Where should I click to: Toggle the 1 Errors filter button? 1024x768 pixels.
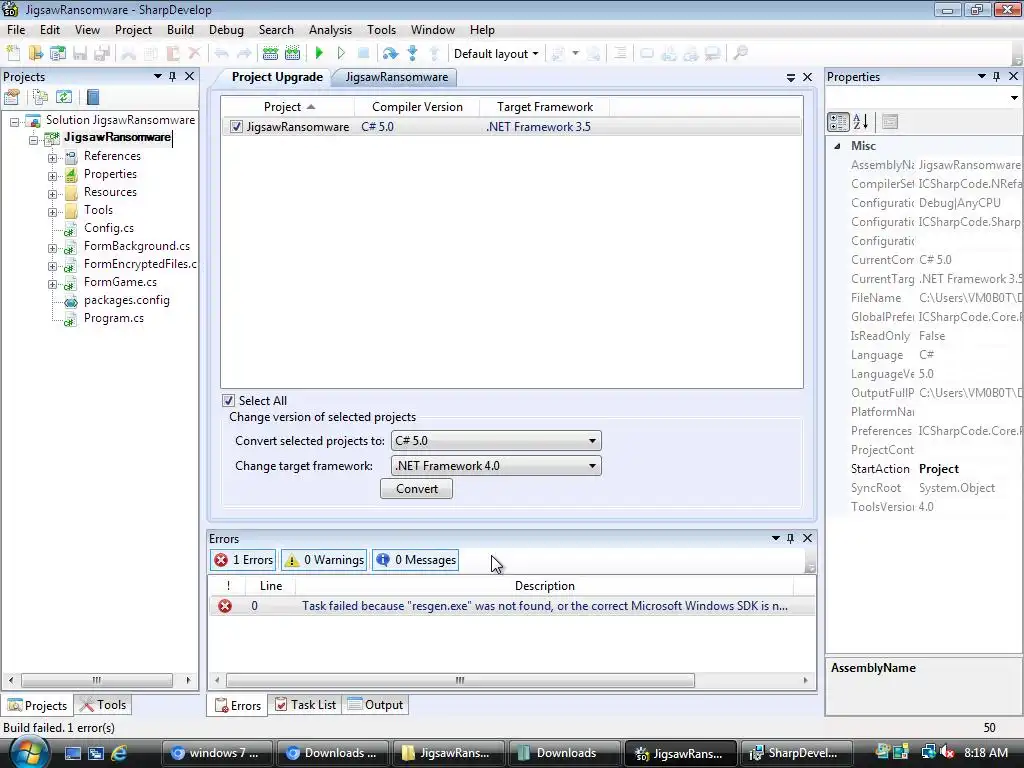[244, 560]
